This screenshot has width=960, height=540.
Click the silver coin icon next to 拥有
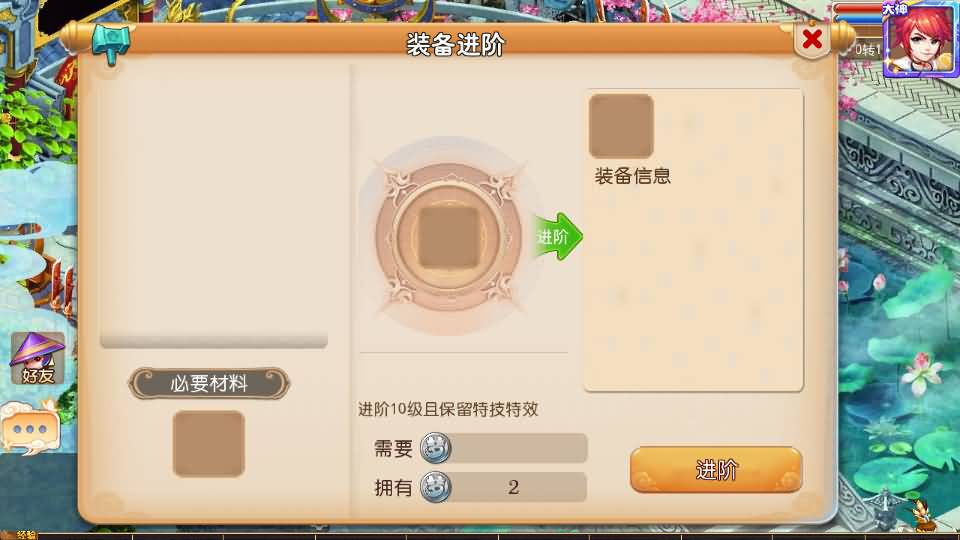pyautogui.click(x=435, y=487)
